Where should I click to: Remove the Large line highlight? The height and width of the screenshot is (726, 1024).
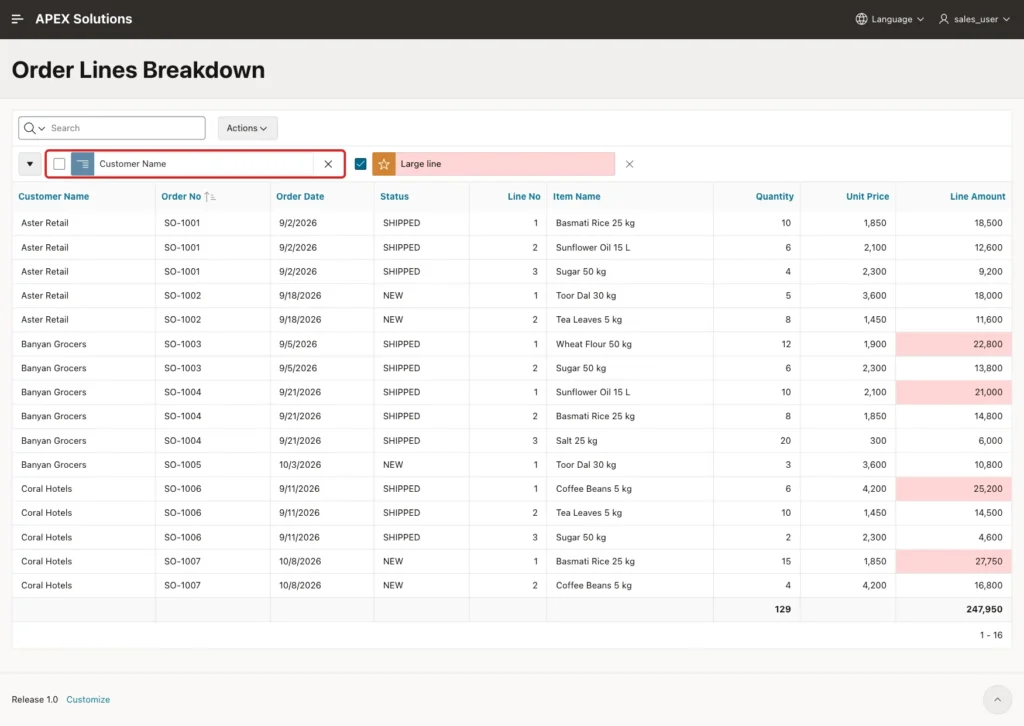point(629,164)
